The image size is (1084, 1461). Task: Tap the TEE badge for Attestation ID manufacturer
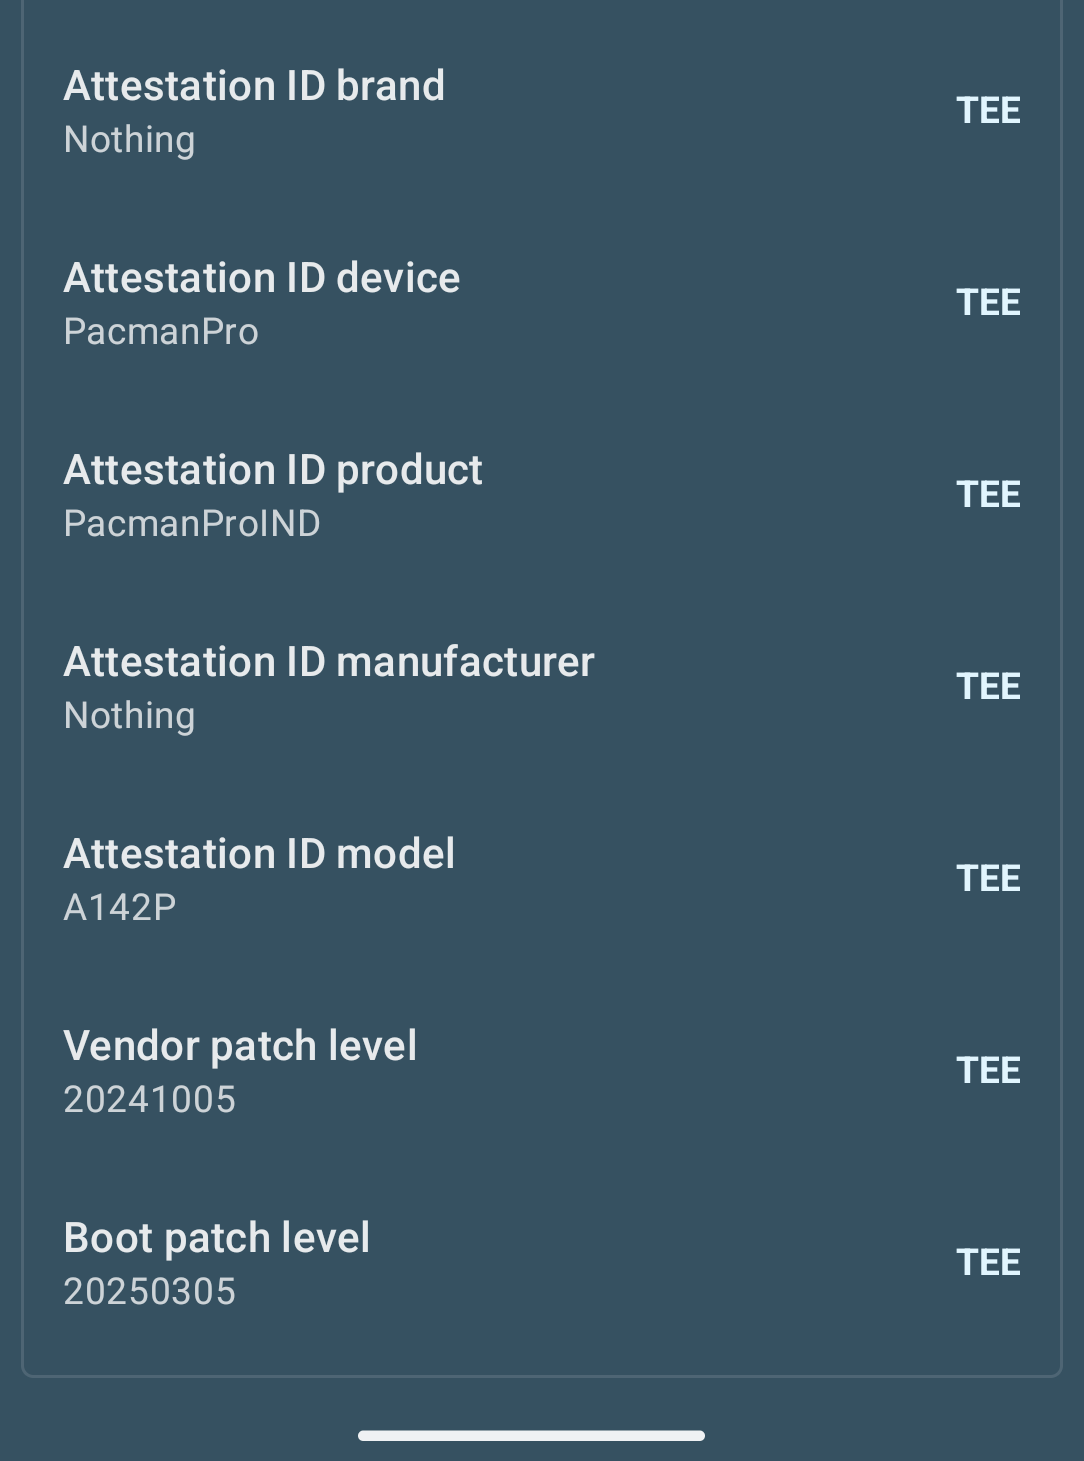point(988,687)
